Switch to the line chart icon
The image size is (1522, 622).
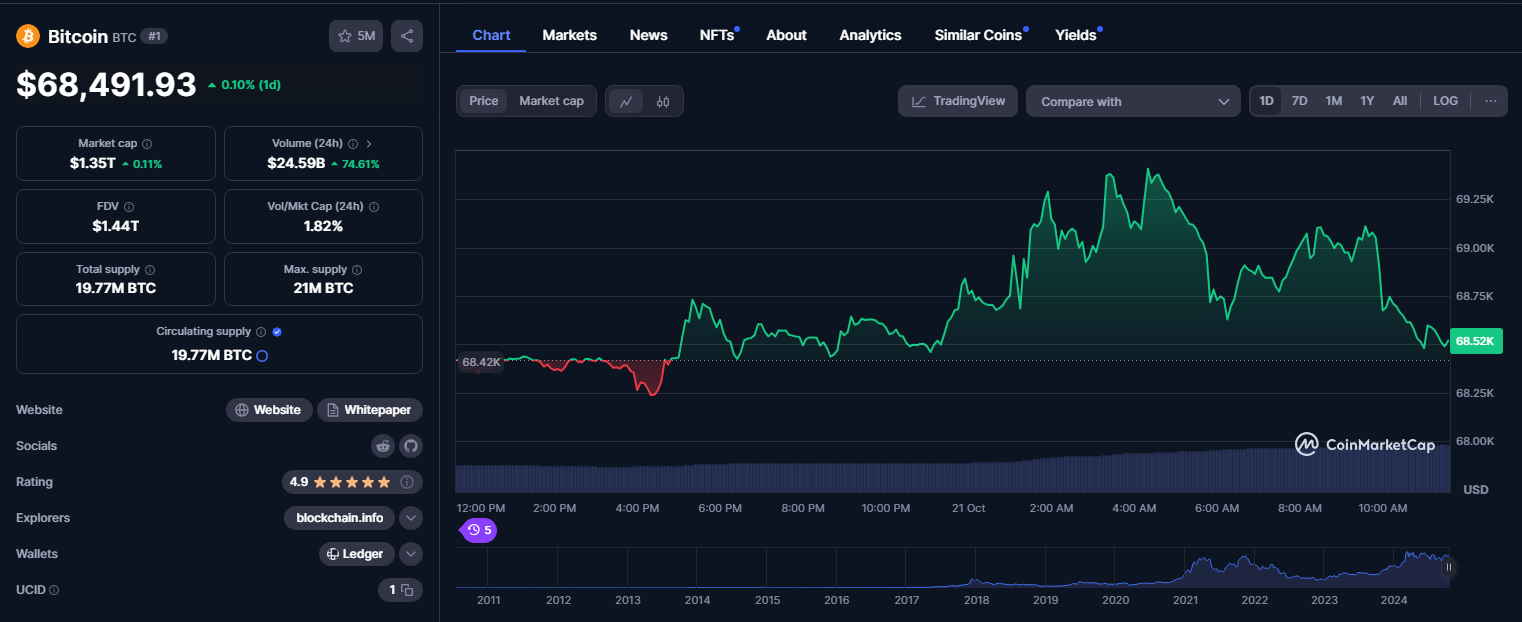(626, 101)
